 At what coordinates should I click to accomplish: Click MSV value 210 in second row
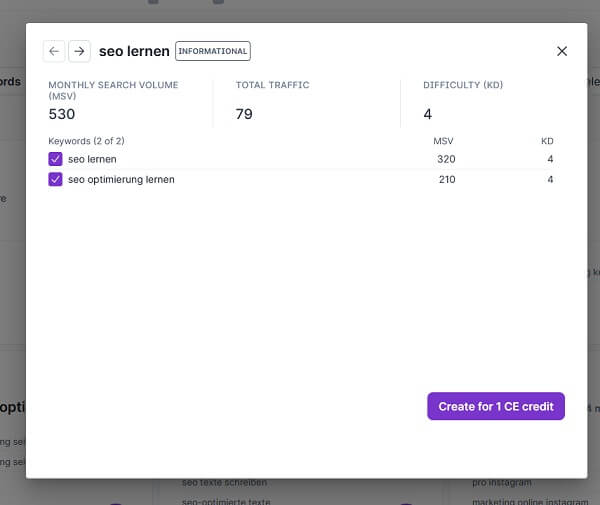point(446,180)
